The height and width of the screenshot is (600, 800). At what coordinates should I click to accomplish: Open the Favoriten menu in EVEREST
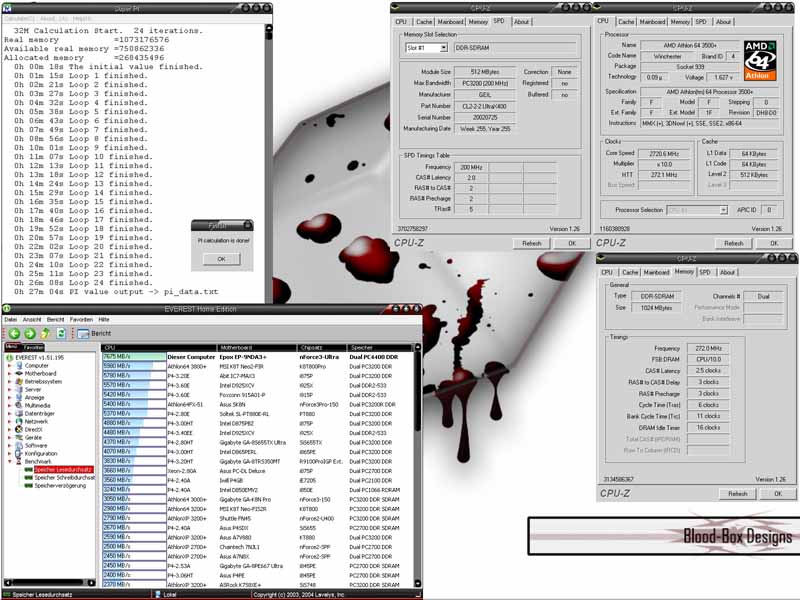(x=81, y=319)
